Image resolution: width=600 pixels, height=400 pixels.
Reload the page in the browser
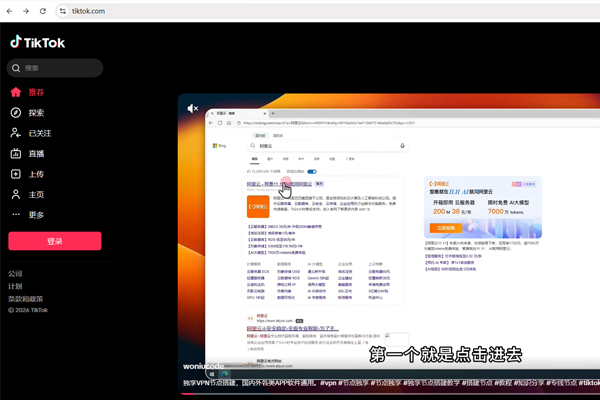[45, 10]
